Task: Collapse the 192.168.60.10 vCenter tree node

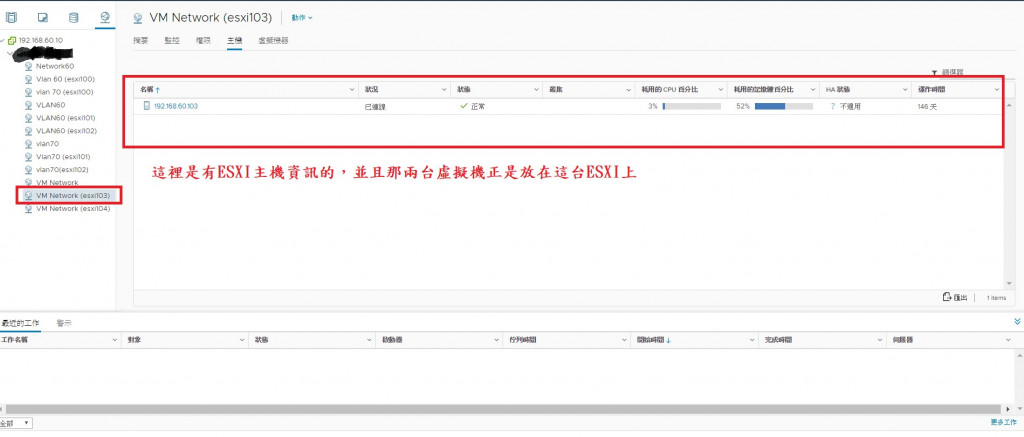Action: click(x=4, y=40)
